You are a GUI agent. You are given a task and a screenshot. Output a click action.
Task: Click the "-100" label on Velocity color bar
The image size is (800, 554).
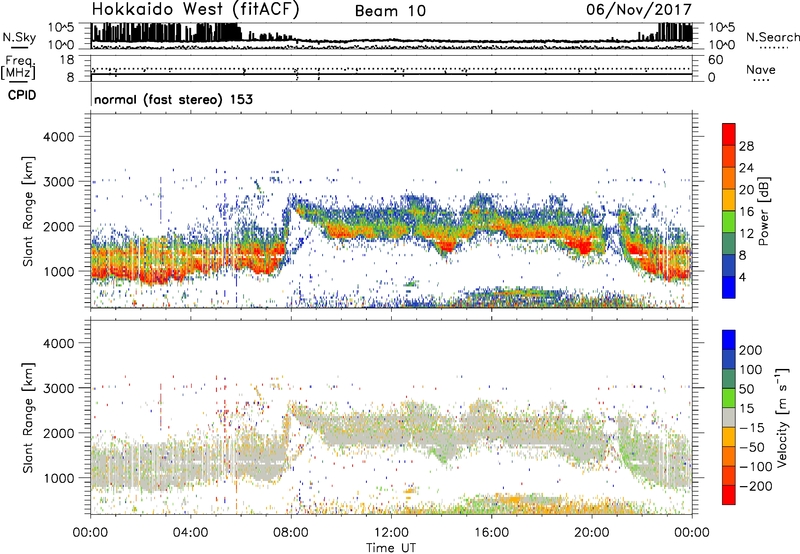coord(755,467)
